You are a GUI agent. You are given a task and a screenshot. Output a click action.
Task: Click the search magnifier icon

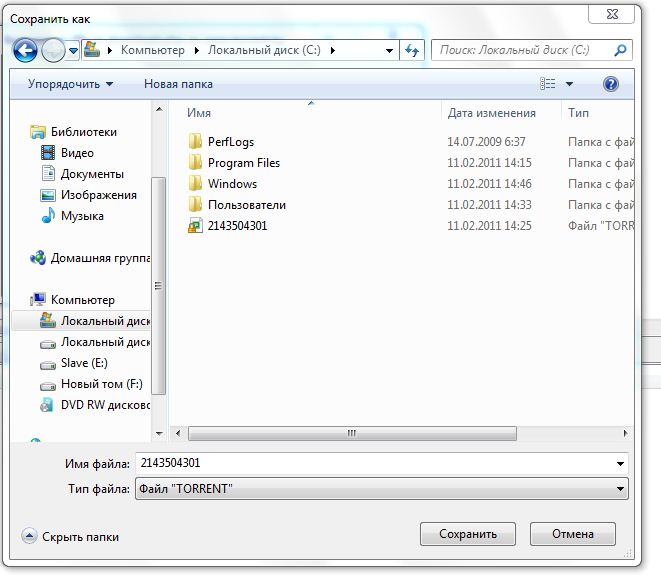(x=620, y=51)
